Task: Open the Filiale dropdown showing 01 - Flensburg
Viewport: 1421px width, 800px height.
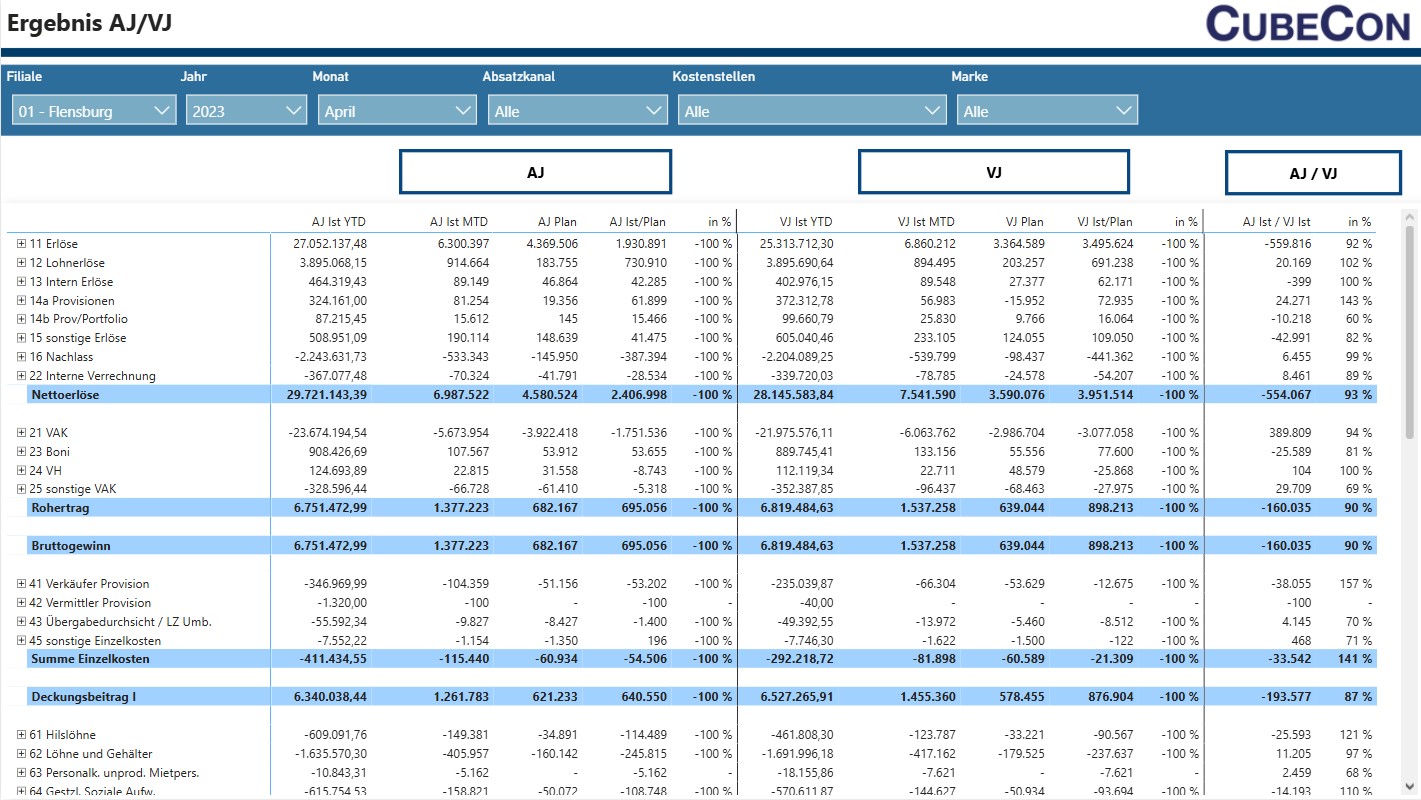Action: coord(94,111)
